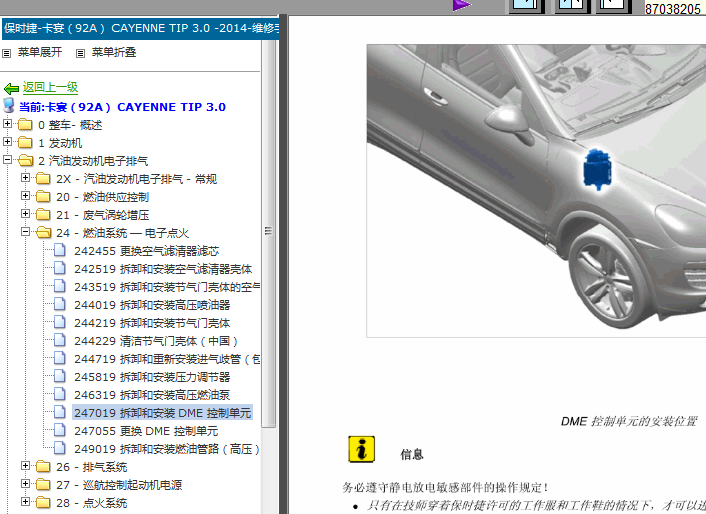Follow the 返回上一级 link
Viewport: 706px width, 514px height.
click(x=50, y=87)
